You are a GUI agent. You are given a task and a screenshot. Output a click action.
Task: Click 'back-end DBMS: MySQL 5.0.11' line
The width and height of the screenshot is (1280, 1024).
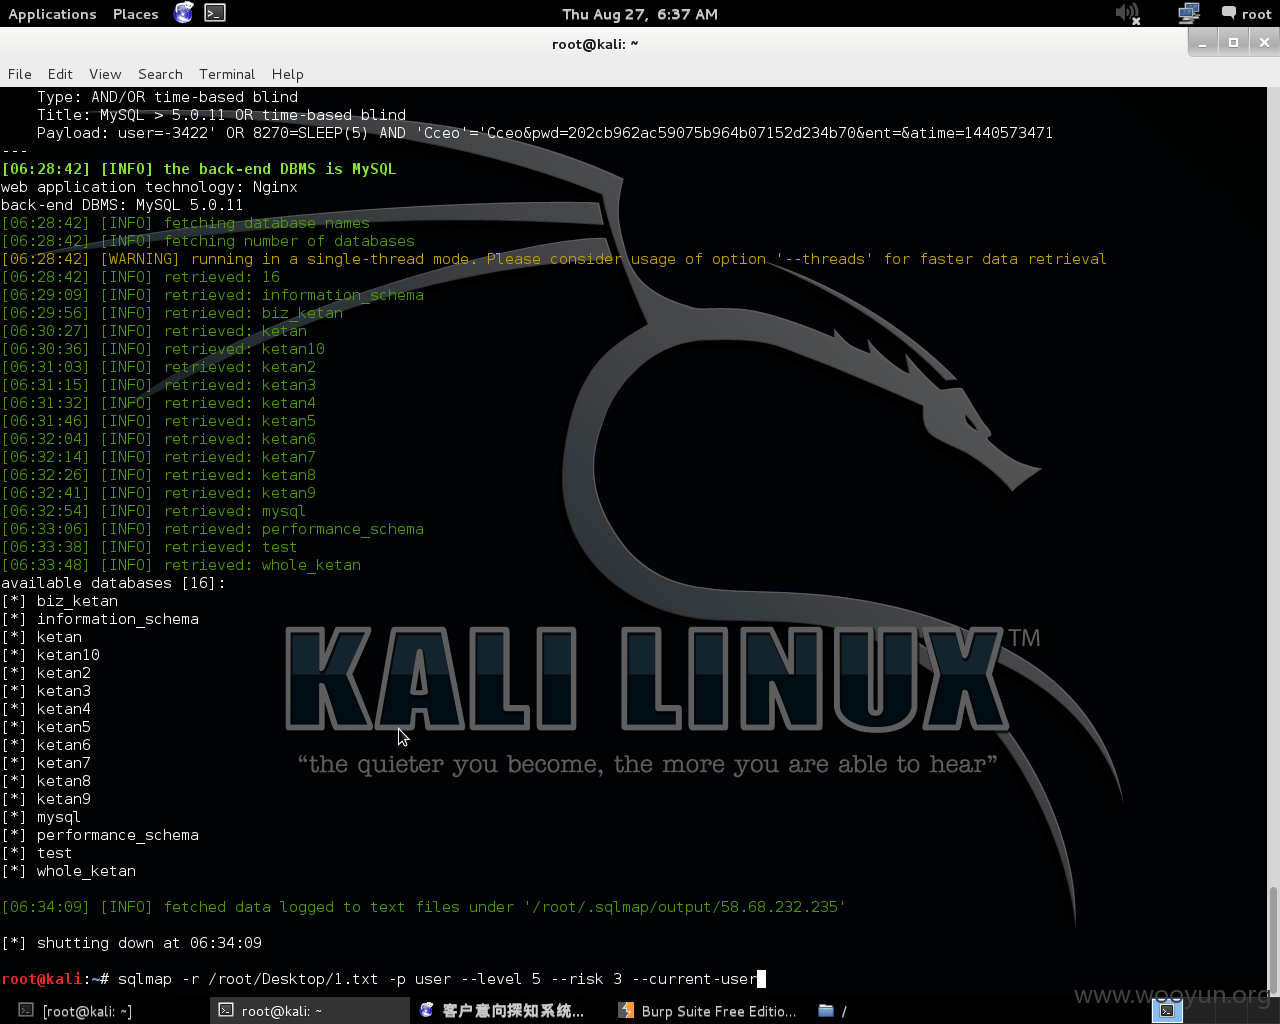[x=122, y=205]
